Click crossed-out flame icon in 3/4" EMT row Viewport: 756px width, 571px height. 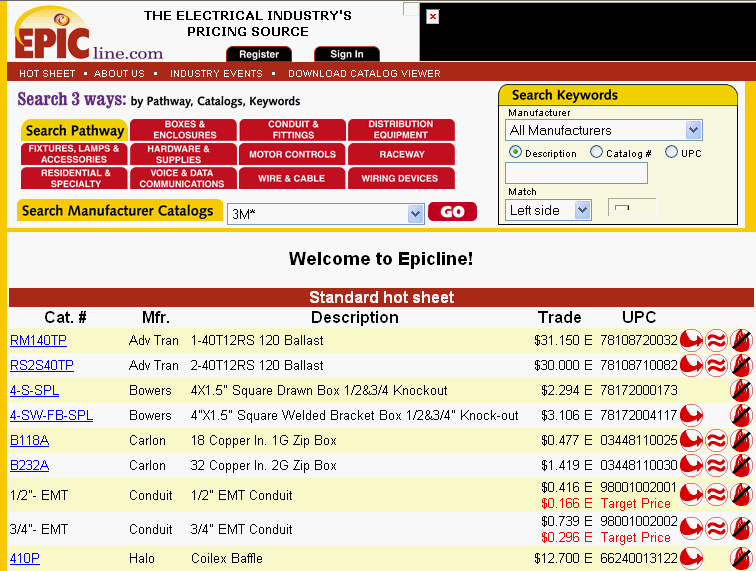pos(742,529)
